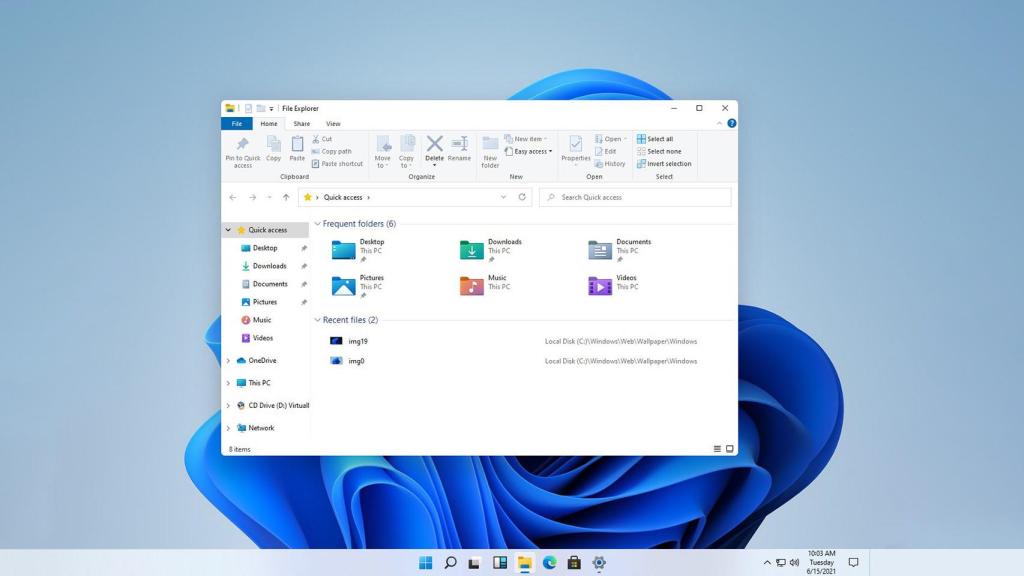Viewport: 1024px width, 576px height.
Task: Click Paste shortcut in ribbon
Action: point(337,164)
